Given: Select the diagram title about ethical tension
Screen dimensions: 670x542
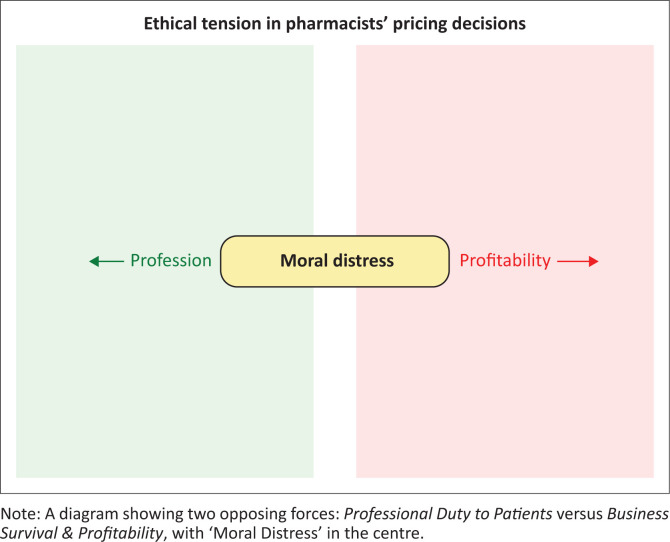Looking at the screenshot, I should (335, 24).
